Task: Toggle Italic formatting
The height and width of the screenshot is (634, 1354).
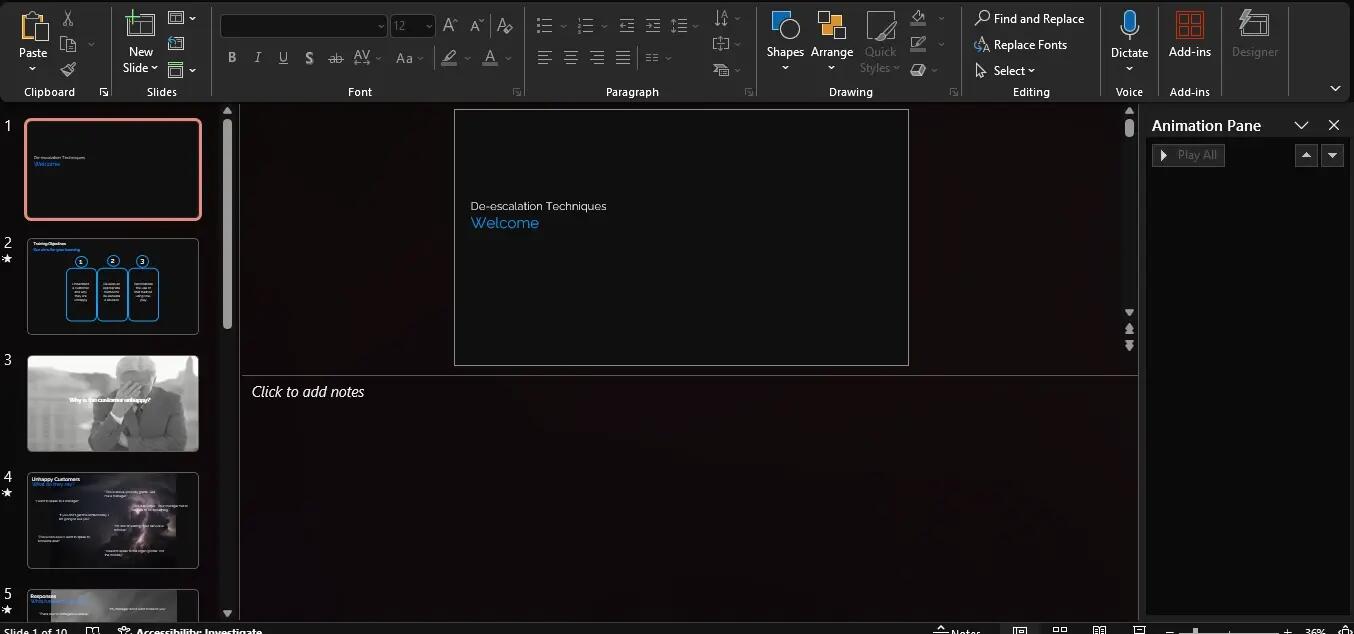Action: [258, 58]
